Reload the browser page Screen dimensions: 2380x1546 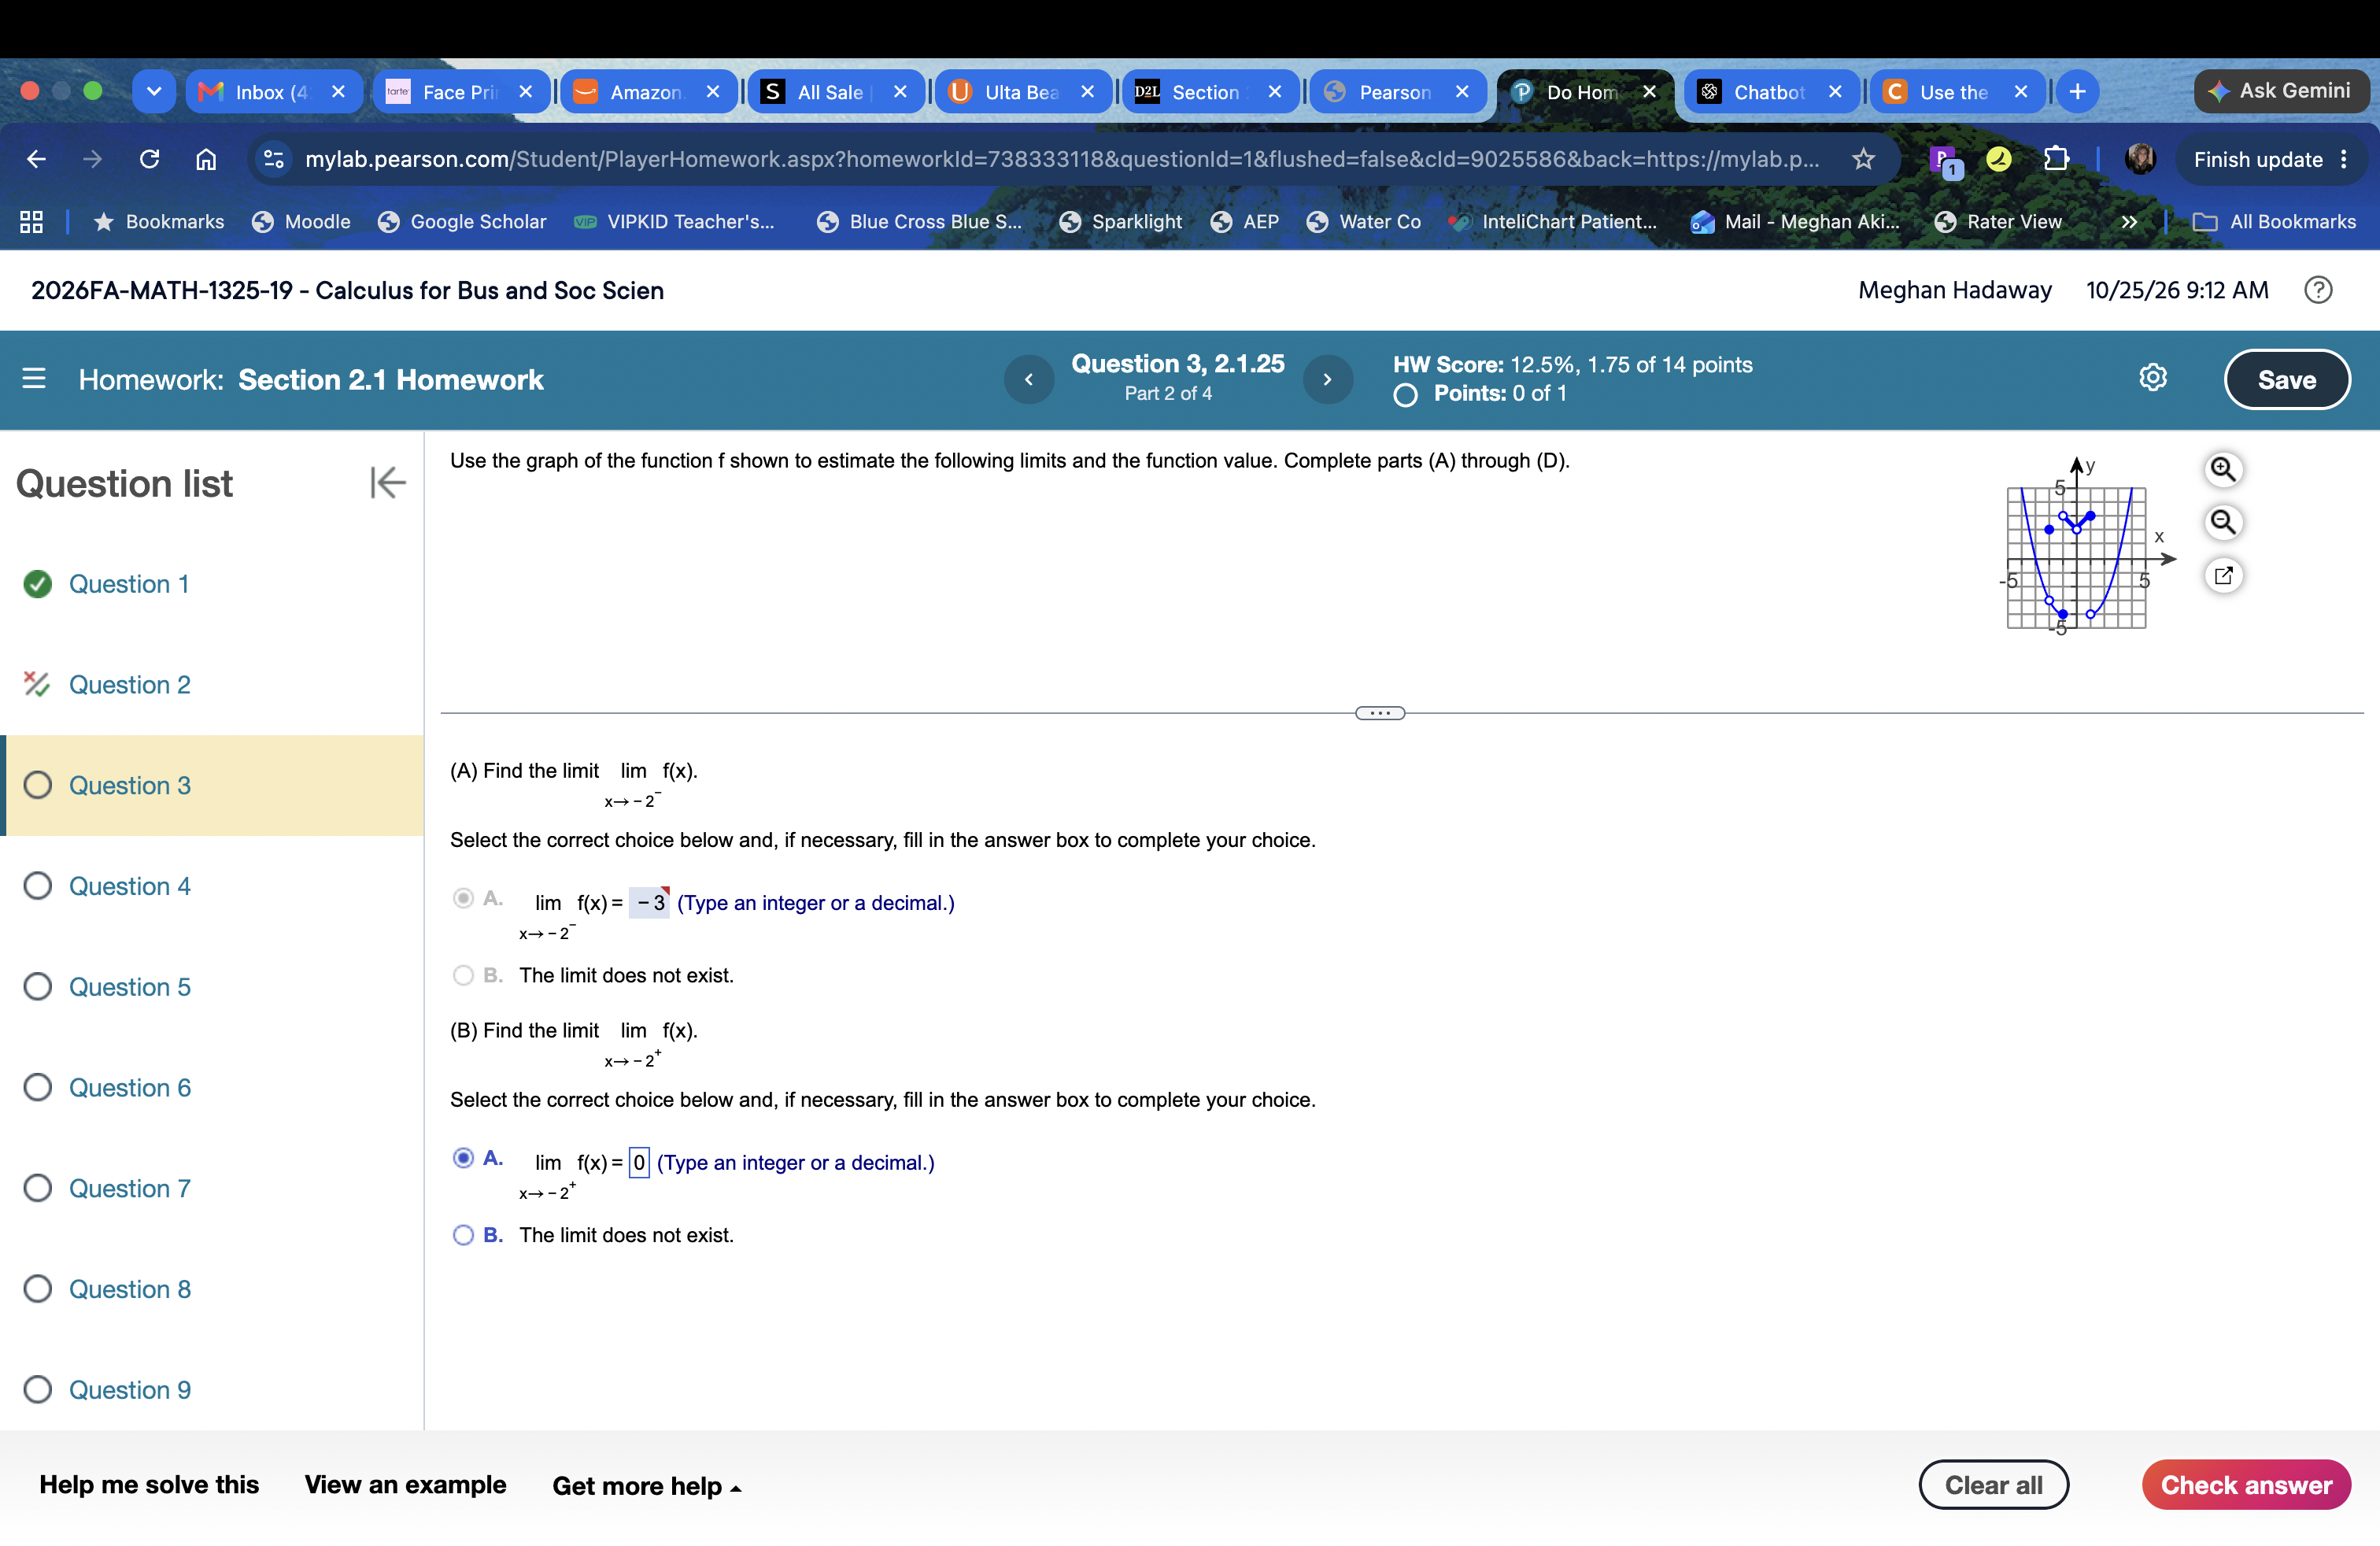coord(149,159)
